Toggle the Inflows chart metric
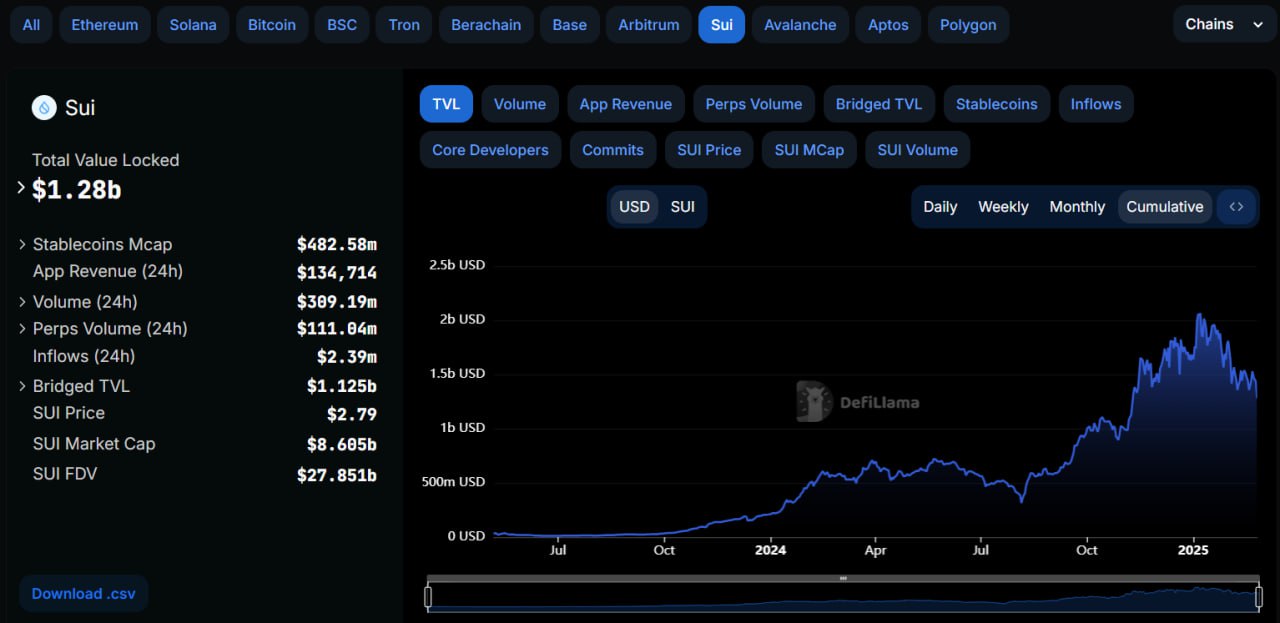 [1096, 104]
